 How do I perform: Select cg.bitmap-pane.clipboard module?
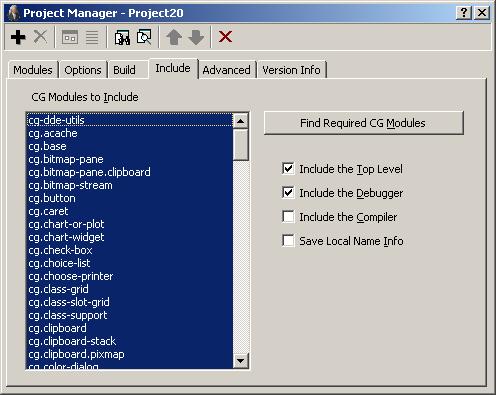[x=130, y=172]
